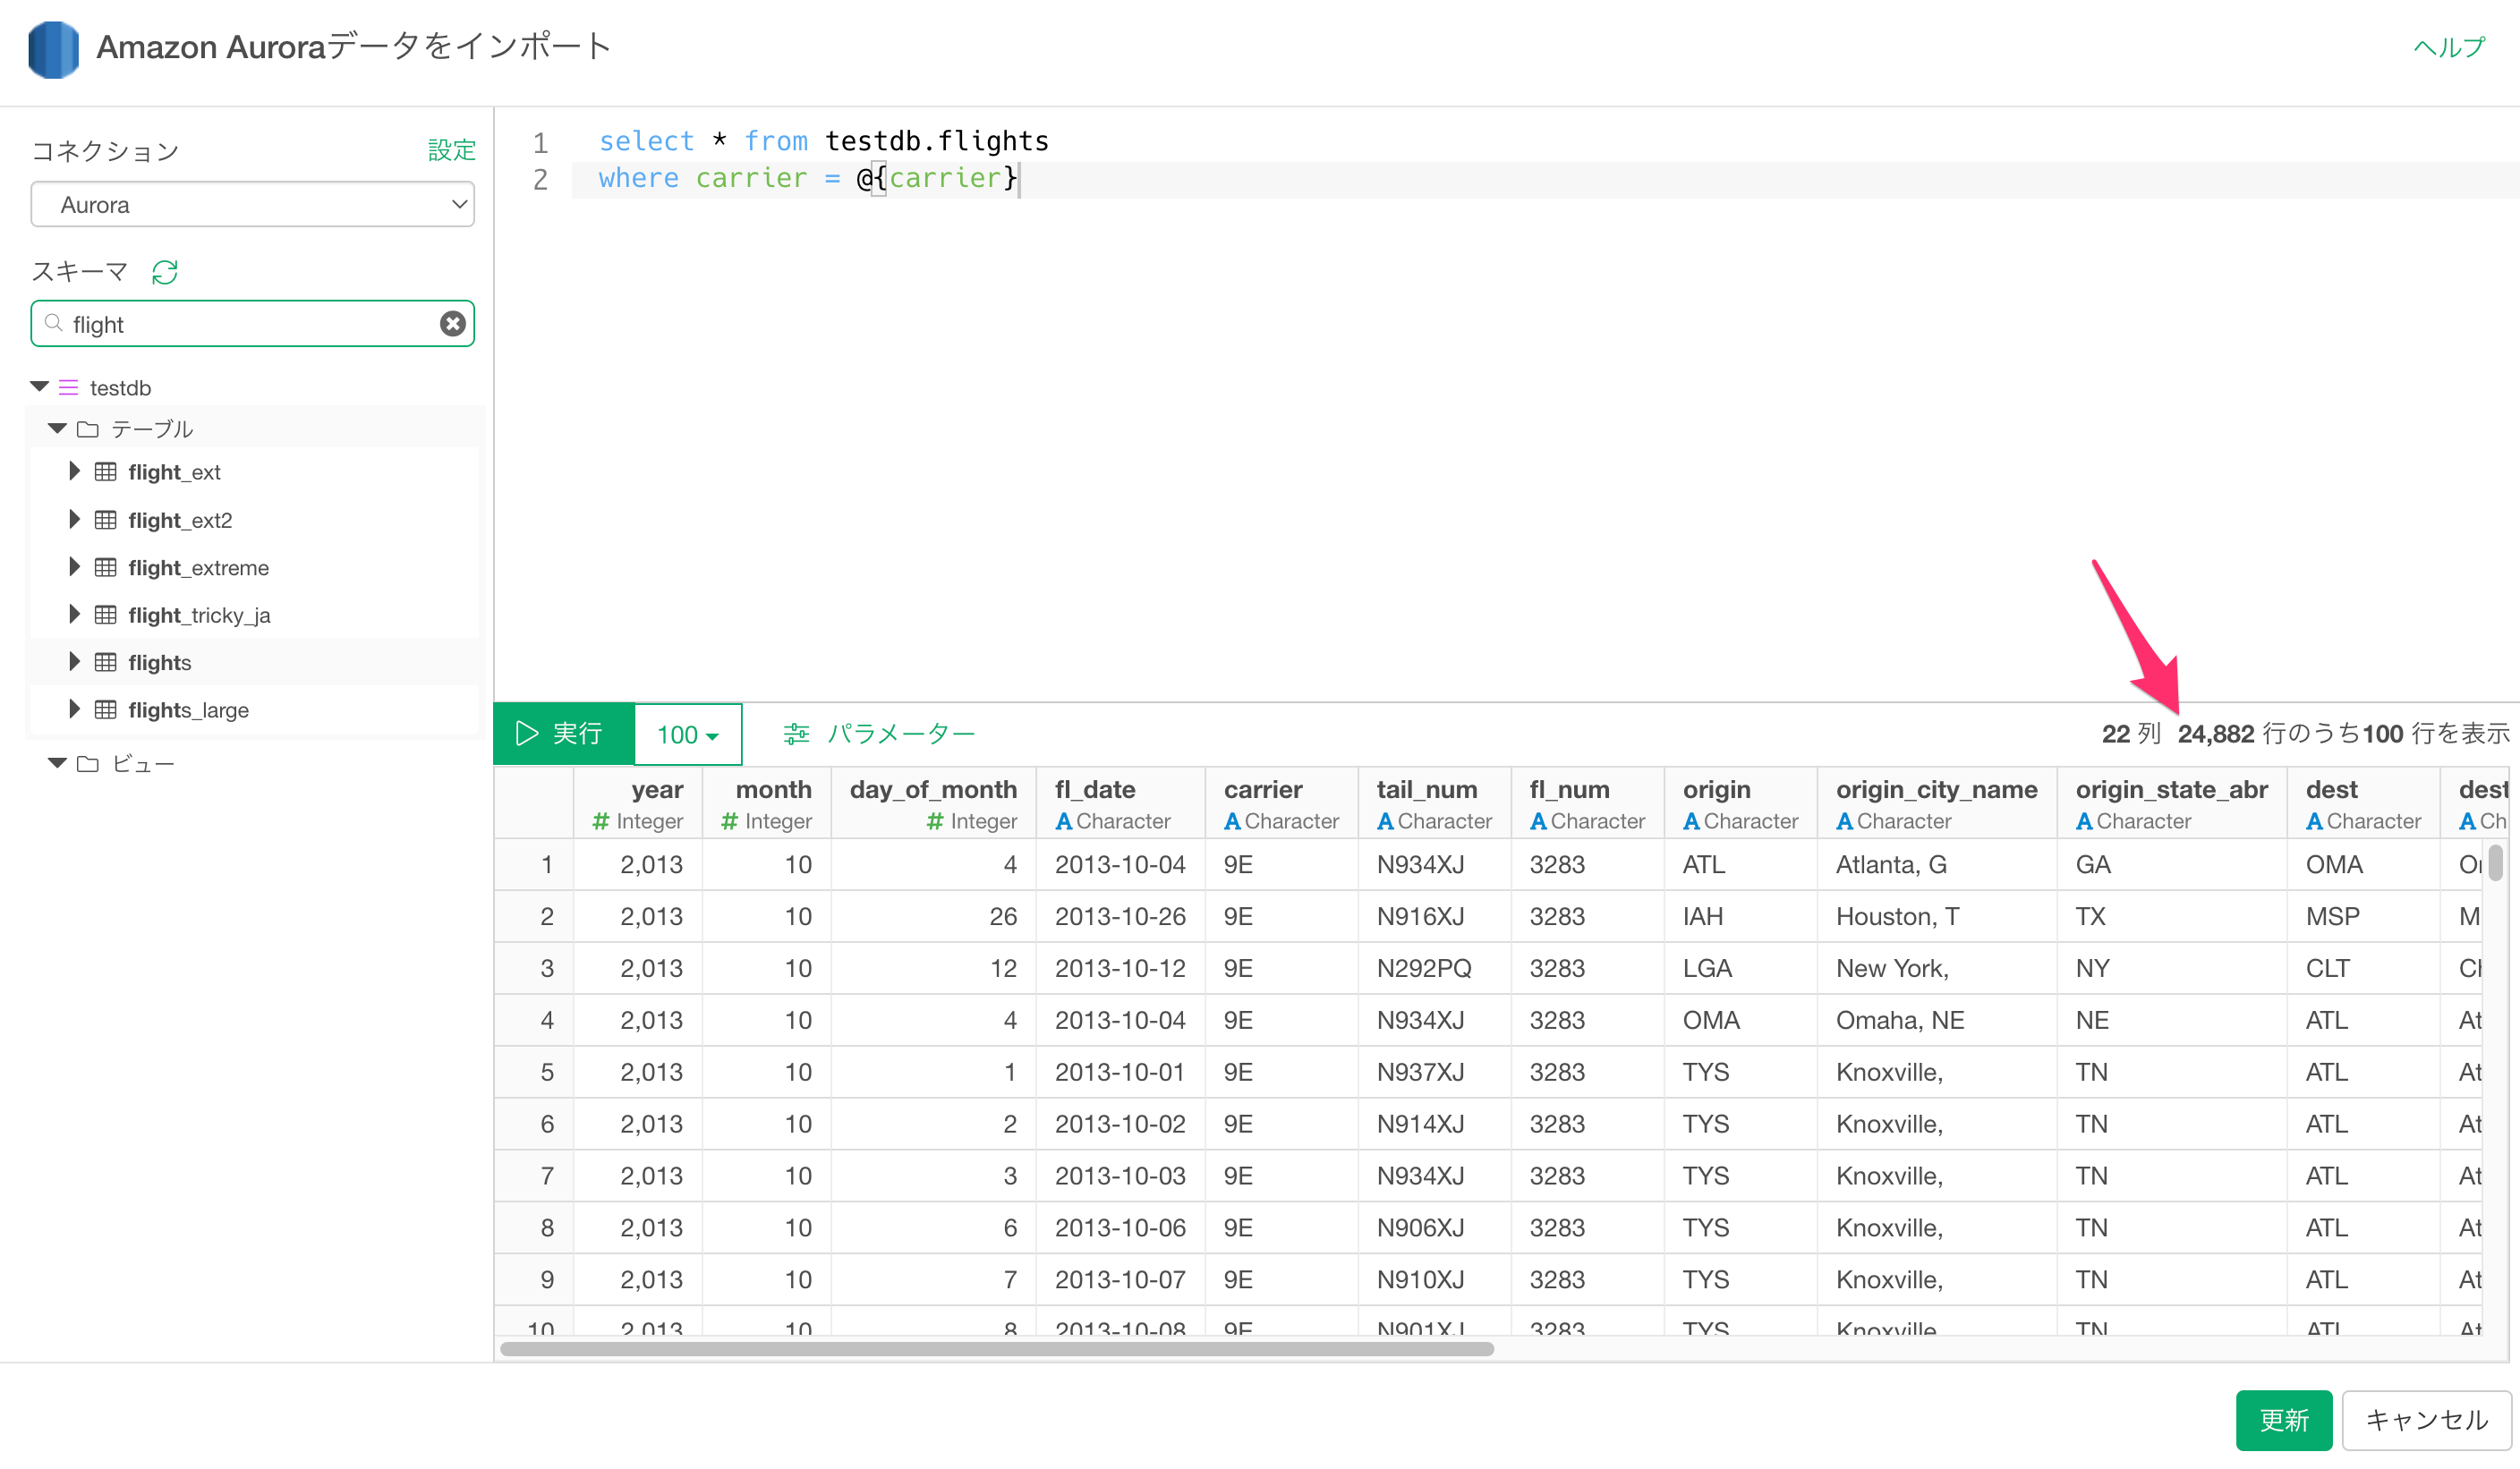The image size is (2520, 1469).
Task: Click the flight_ext2 table icon
Action: tap(105, 520)
